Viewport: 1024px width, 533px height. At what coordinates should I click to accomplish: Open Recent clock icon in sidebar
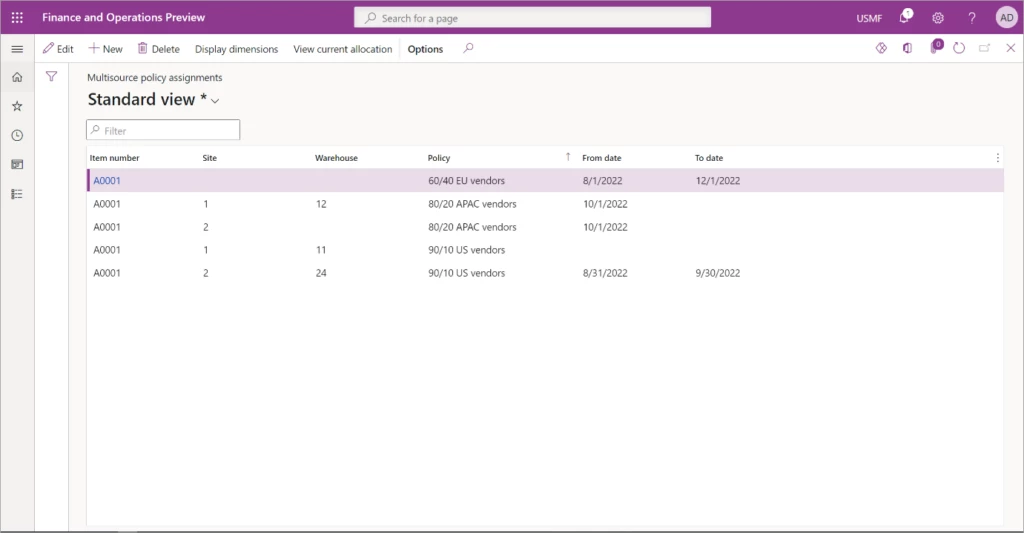point(18,135)
